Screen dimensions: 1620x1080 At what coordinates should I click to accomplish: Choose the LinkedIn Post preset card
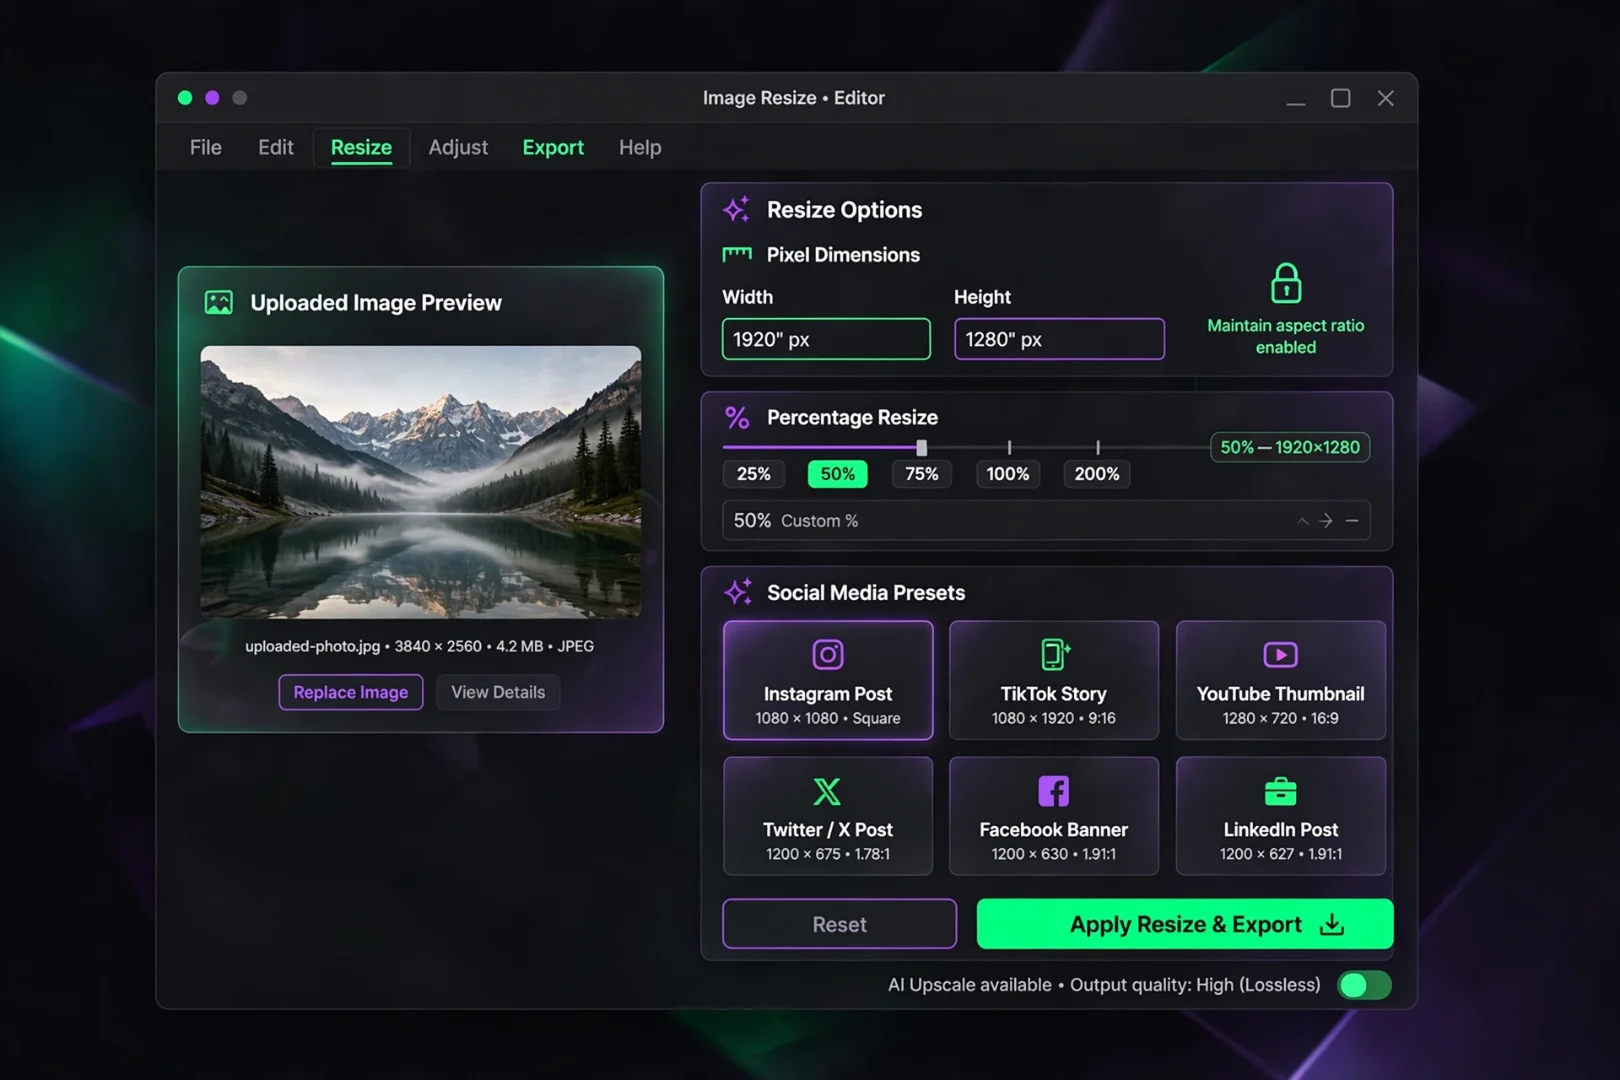pos(1281,816)
